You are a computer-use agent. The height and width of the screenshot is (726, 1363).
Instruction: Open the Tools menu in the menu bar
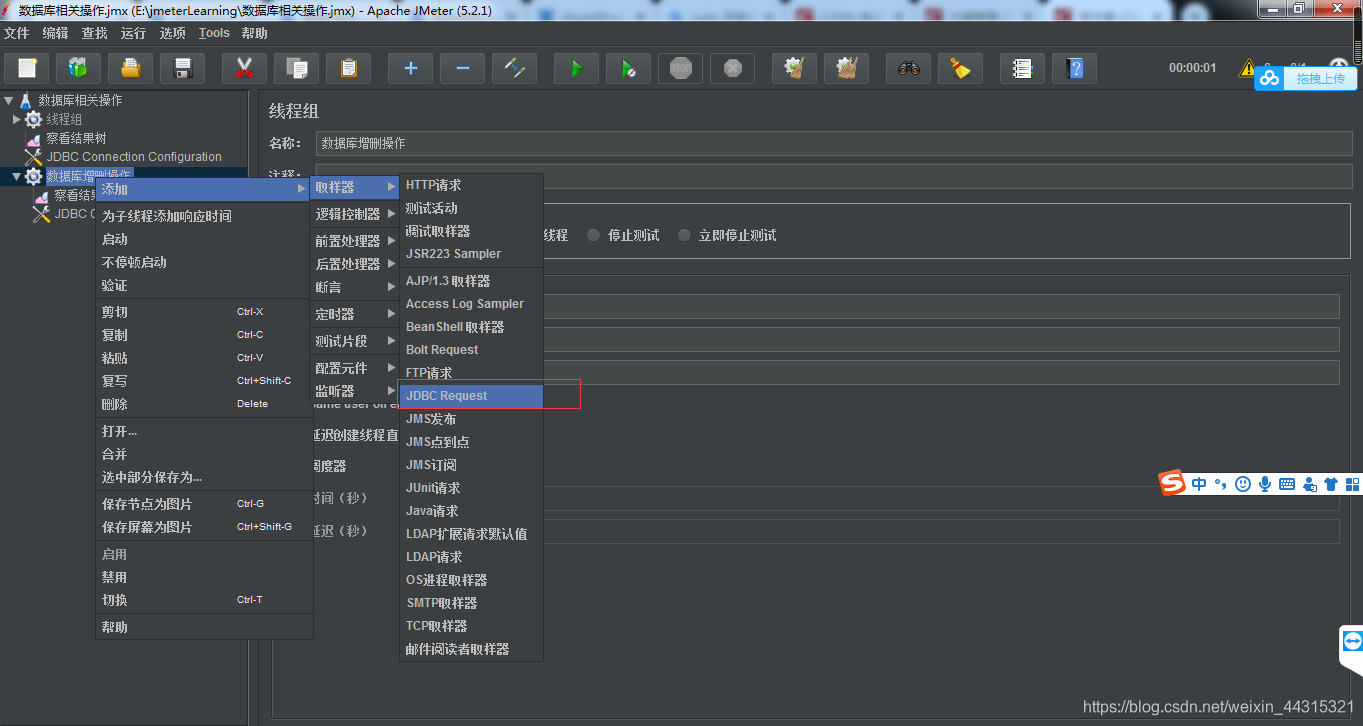pos(214,33)
